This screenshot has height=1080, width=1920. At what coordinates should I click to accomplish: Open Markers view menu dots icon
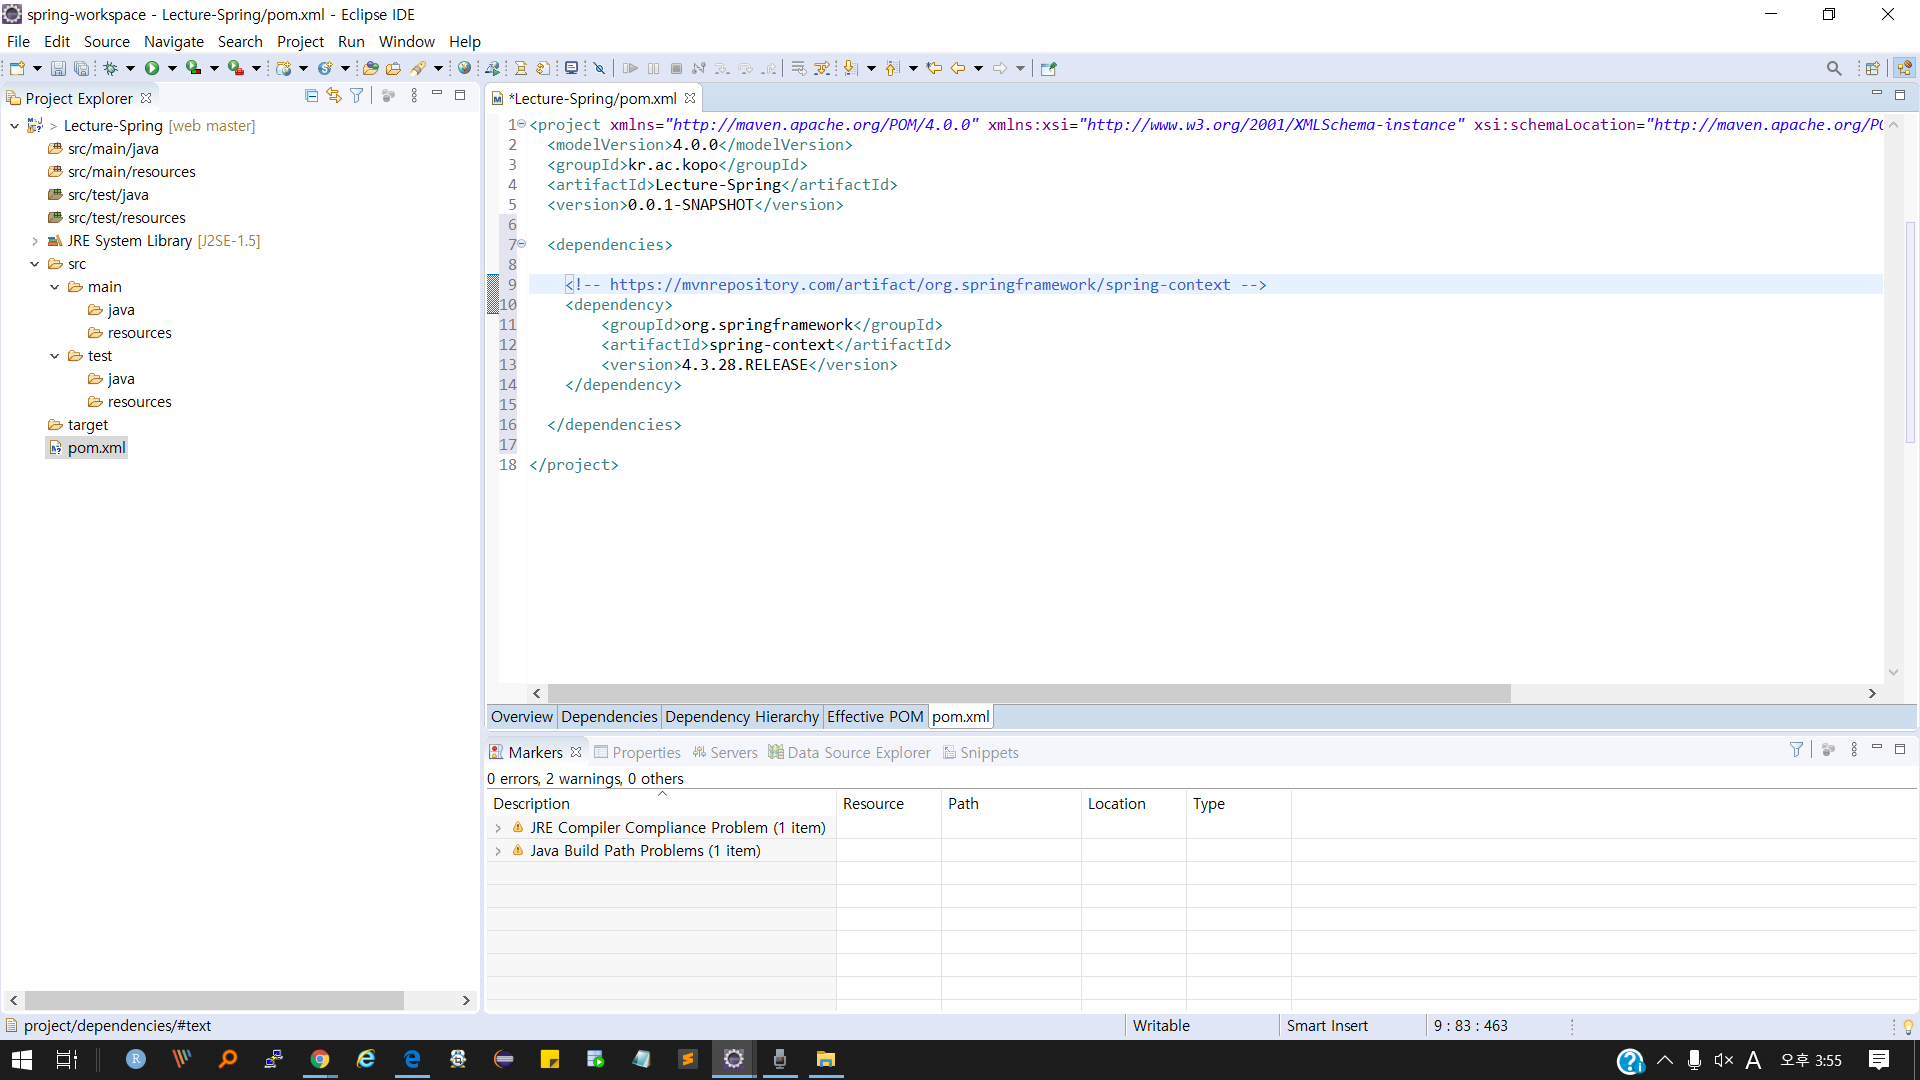(x=1854, y=749)
